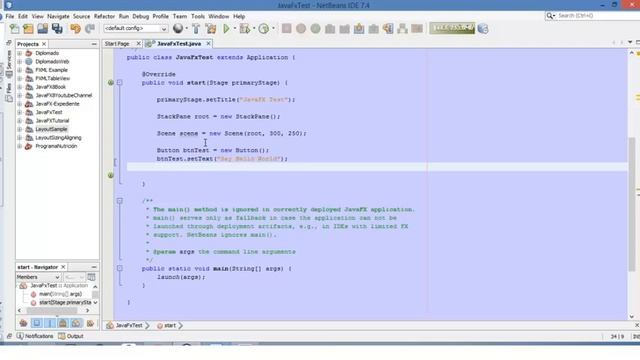
Task: Click the Build Project hammer icon
Action: pyautogui.click(x=196, y=29)
